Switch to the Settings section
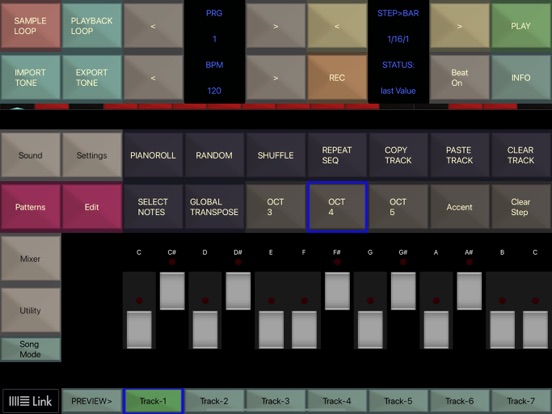Image resolution: width=552 pixels, height=414 pixels. coord(92,155)
